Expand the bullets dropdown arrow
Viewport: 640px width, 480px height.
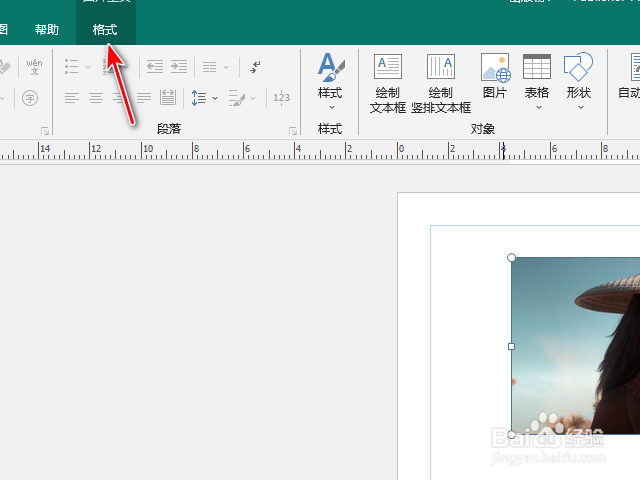(88, 67)
